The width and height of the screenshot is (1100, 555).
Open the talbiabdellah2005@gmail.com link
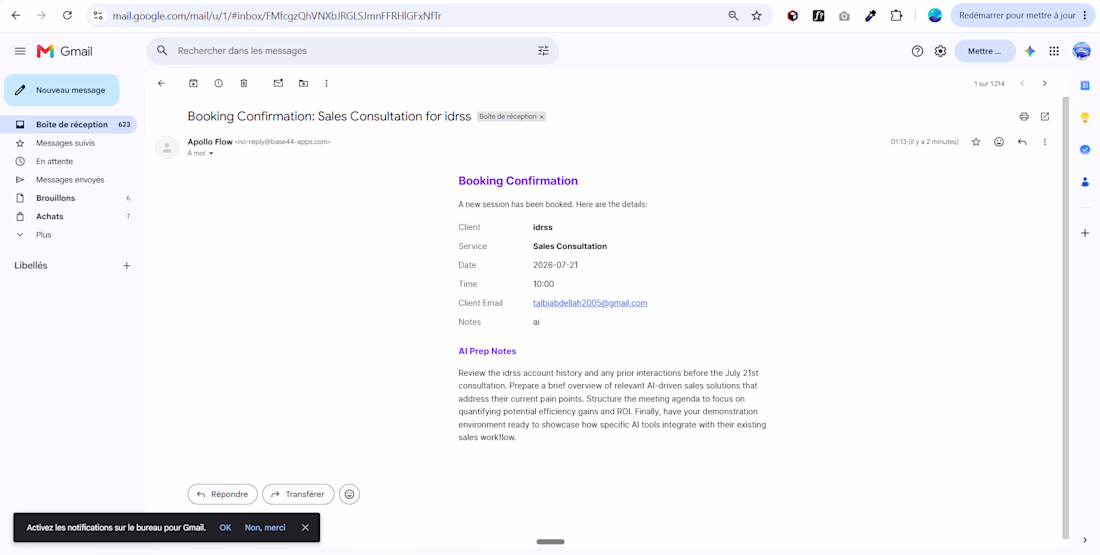(590, 303)
